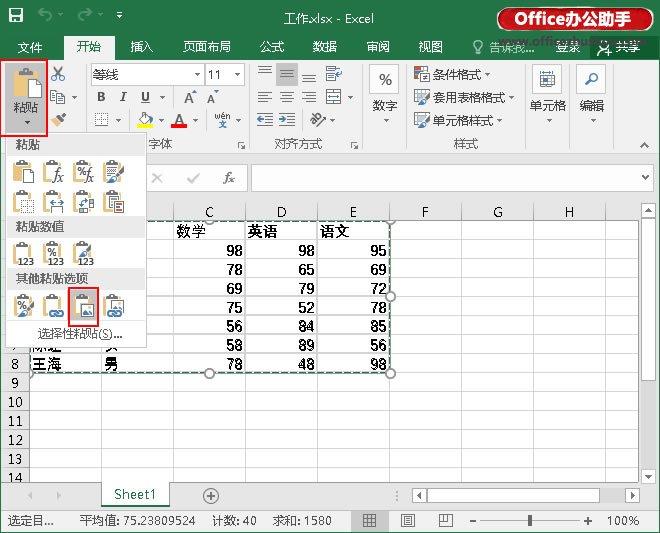Choose Paste Link option icon
The height and width of the screenshot is (533, 660).
(53, 306)
